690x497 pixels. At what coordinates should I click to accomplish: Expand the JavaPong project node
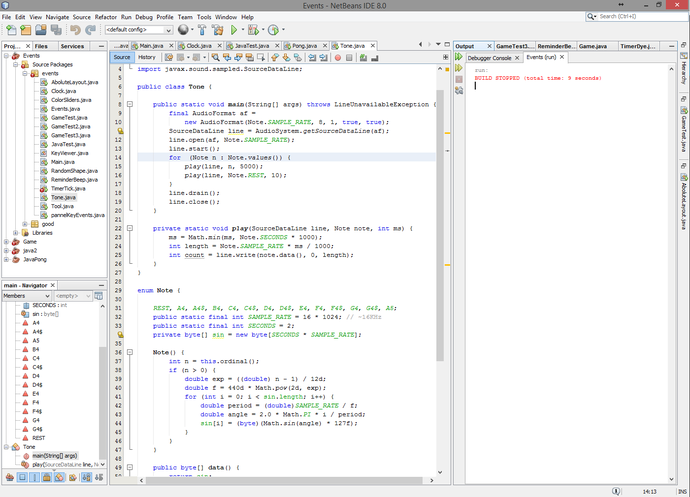[7, 258]
